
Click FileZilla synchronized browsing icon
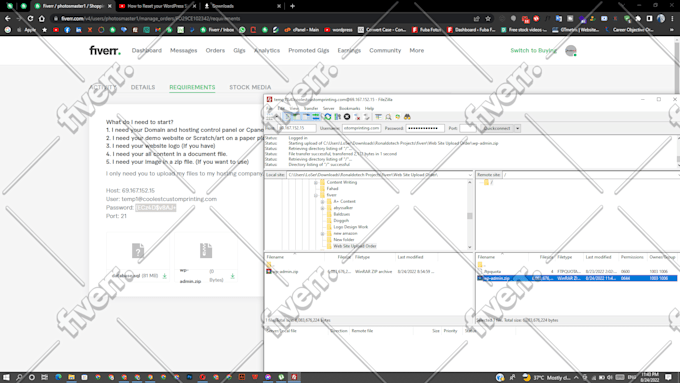(x=398, y=117)
